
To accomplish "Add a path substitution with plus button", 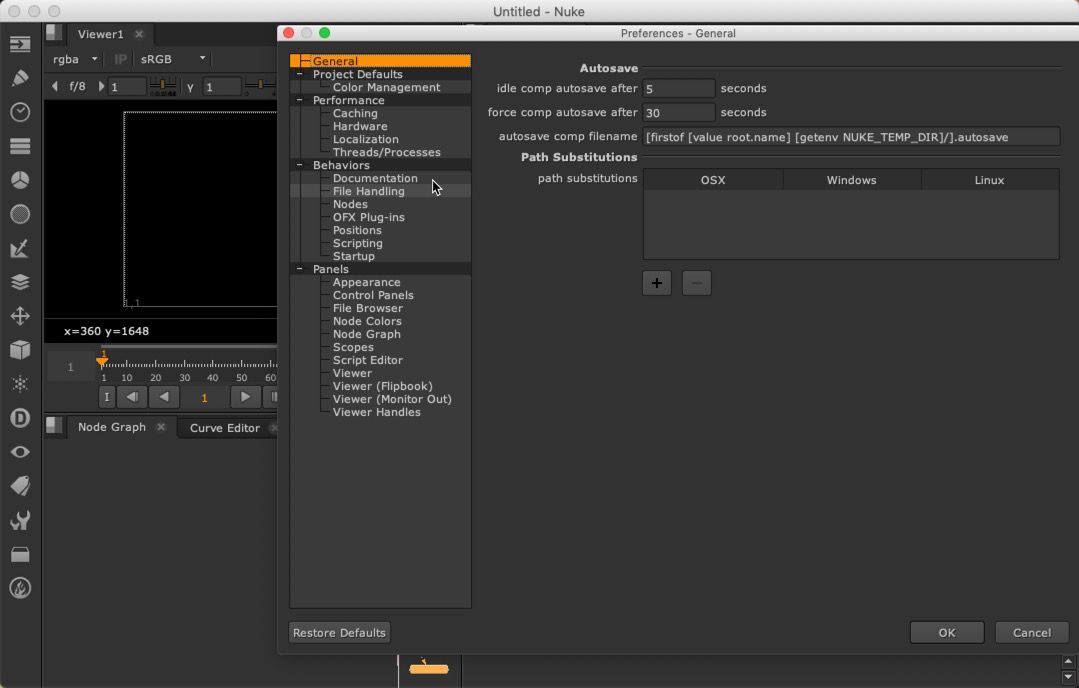I will tap(656, 283).
